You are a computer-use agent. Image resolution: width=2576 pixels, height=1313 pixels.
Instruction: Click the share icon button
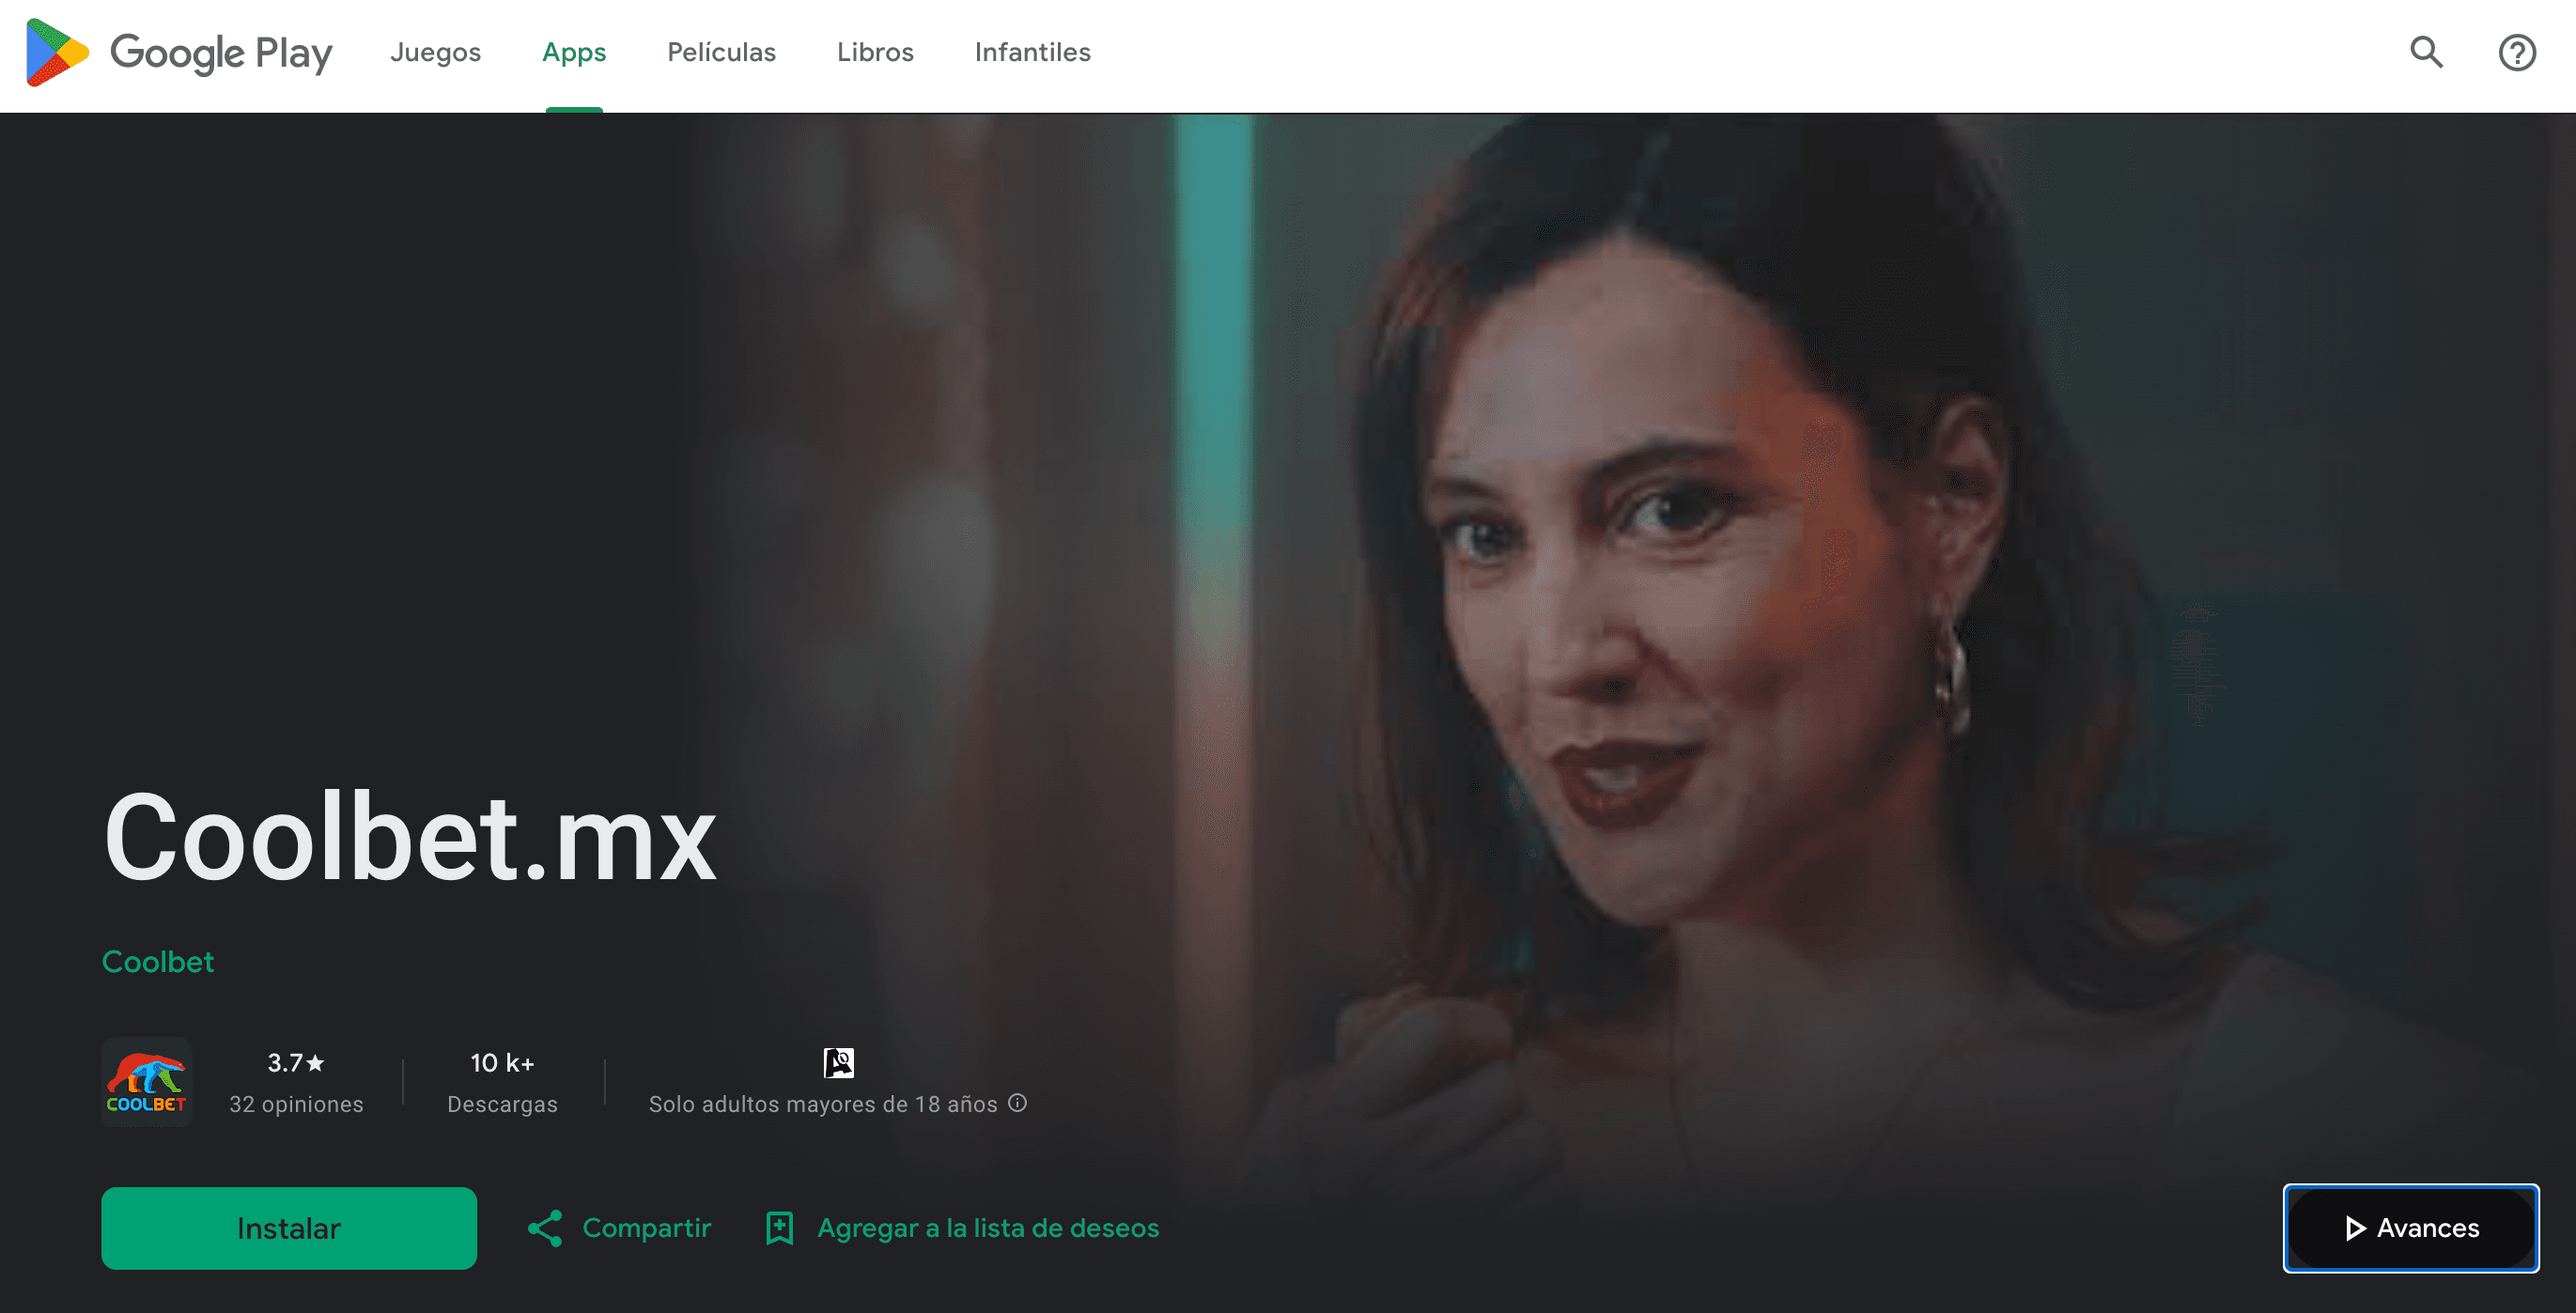tap(543, 1228)
